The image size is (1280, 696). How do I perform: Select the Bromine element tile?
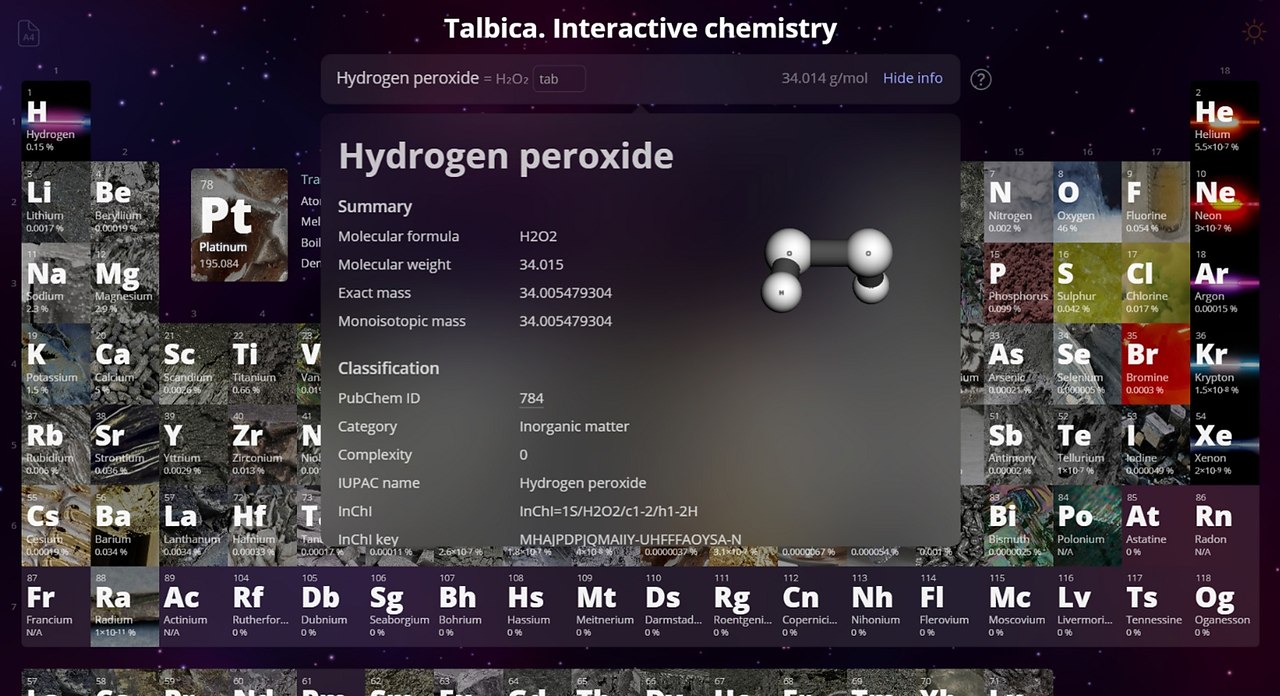1155,363
